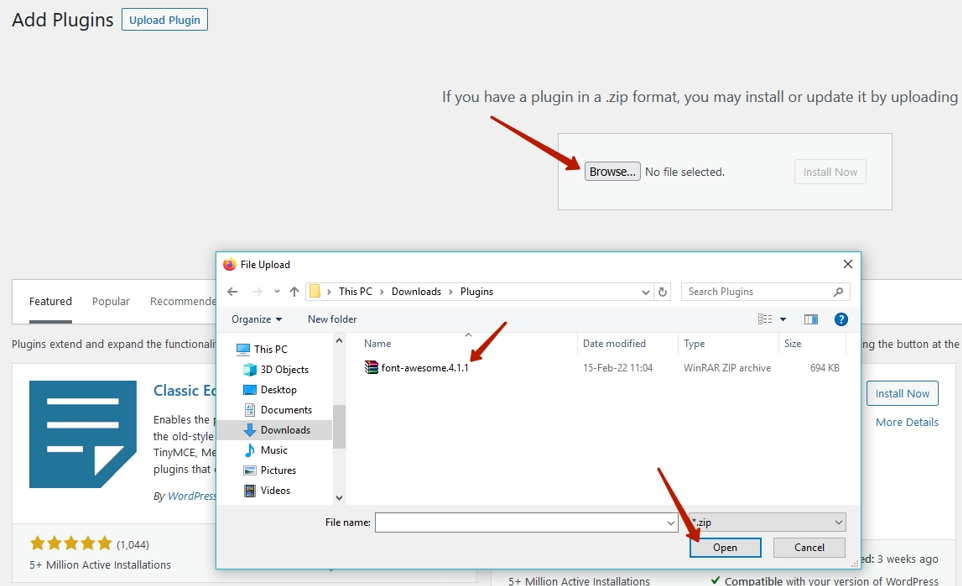Open the Recent locations dropdown arrow
The image size is (962, 586).
[x=277, y=291]
